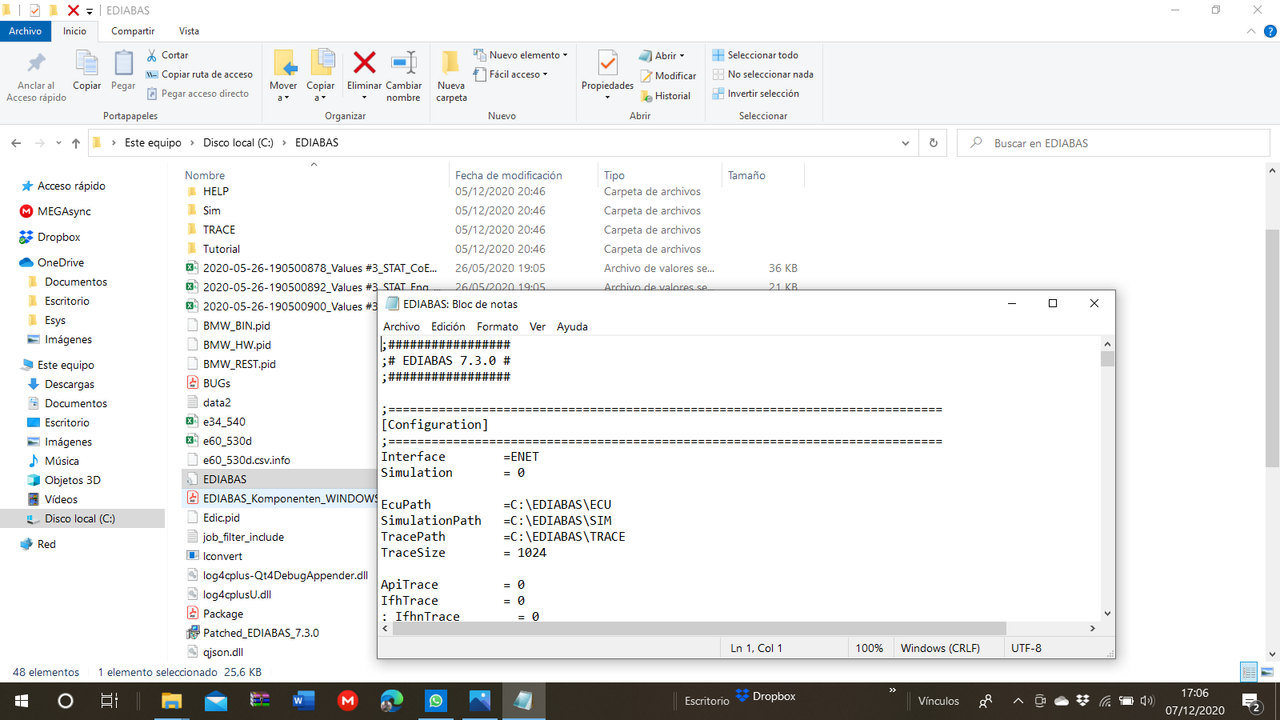The height and width of the screenshot is (720, 1280).
Task: Click Notepad vertical scrollbar down arrow
Action: tap(1107, 612)
